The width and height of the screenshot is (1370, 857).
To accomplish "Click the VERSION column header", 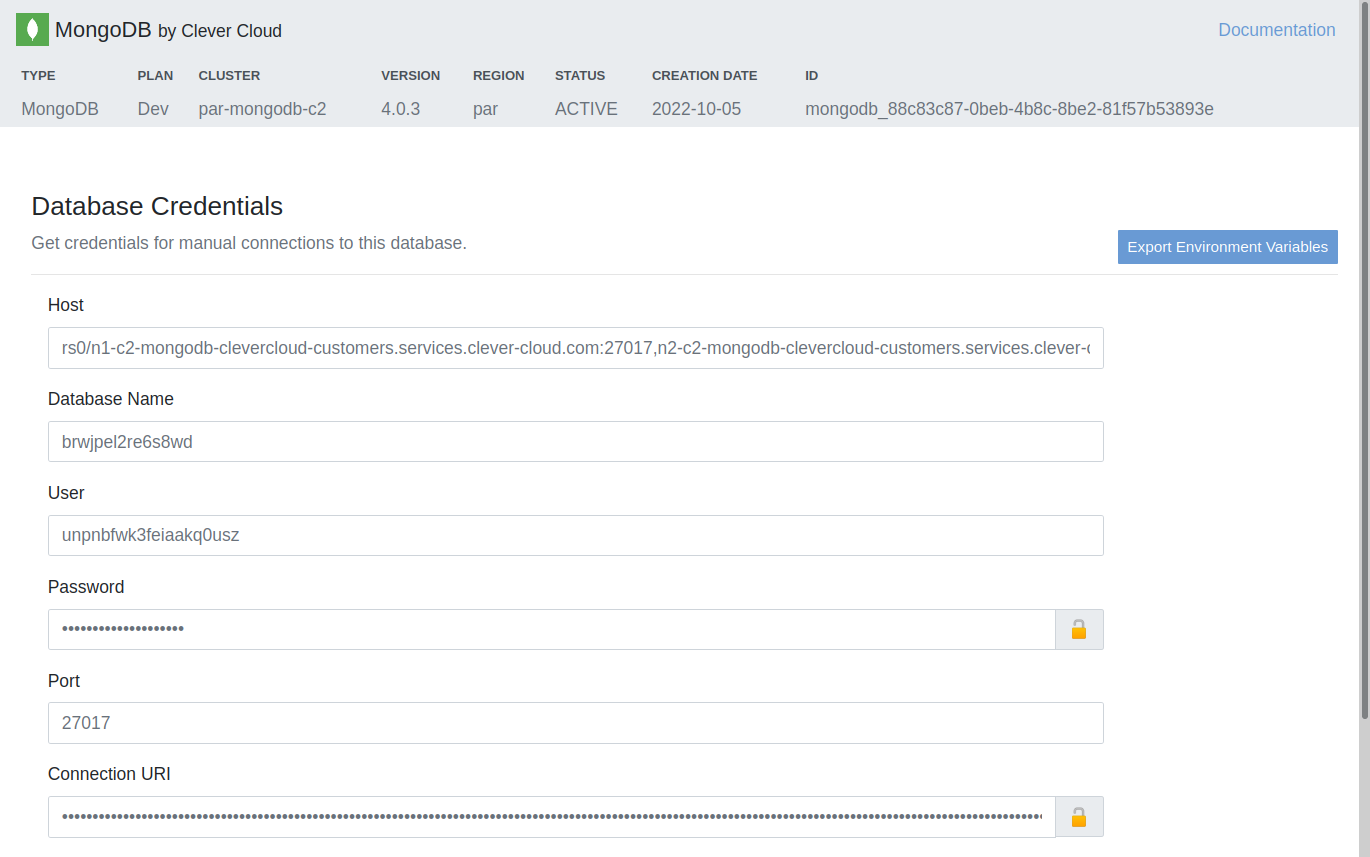I will 410,75.
